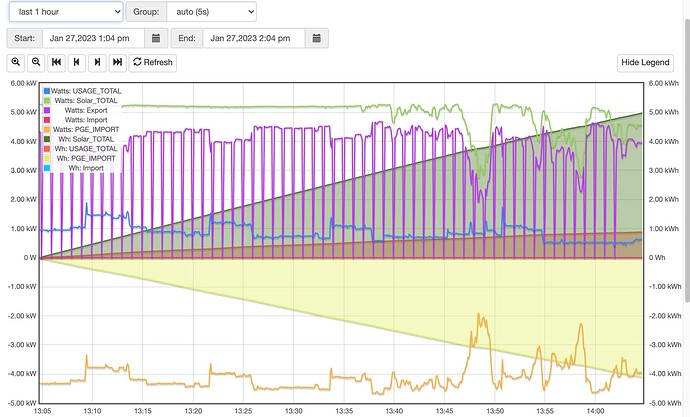Click the Hide Legend button
This screenshot has width=690, height=417.
645,62
